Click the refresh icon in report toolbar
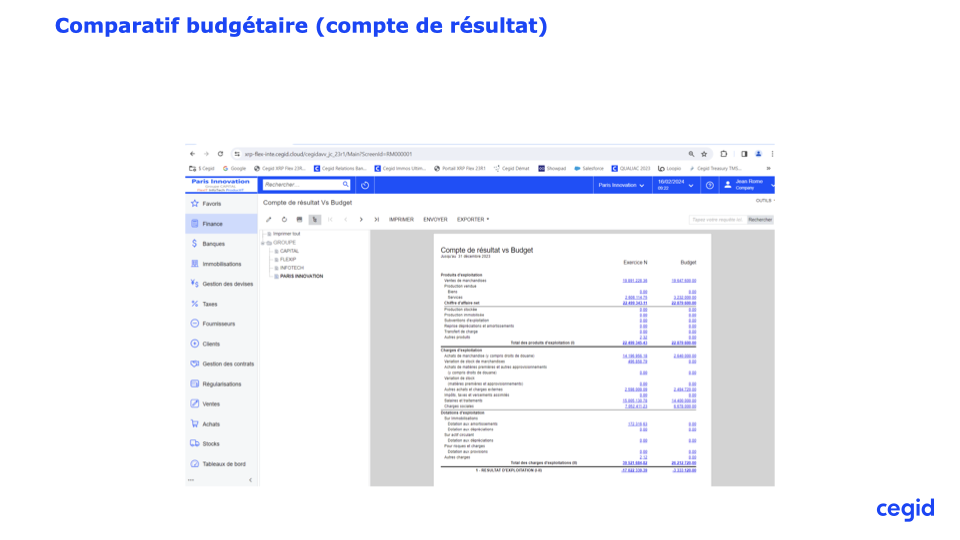The height and width of the screenshot is (540, 960). (x=284, y=219)
